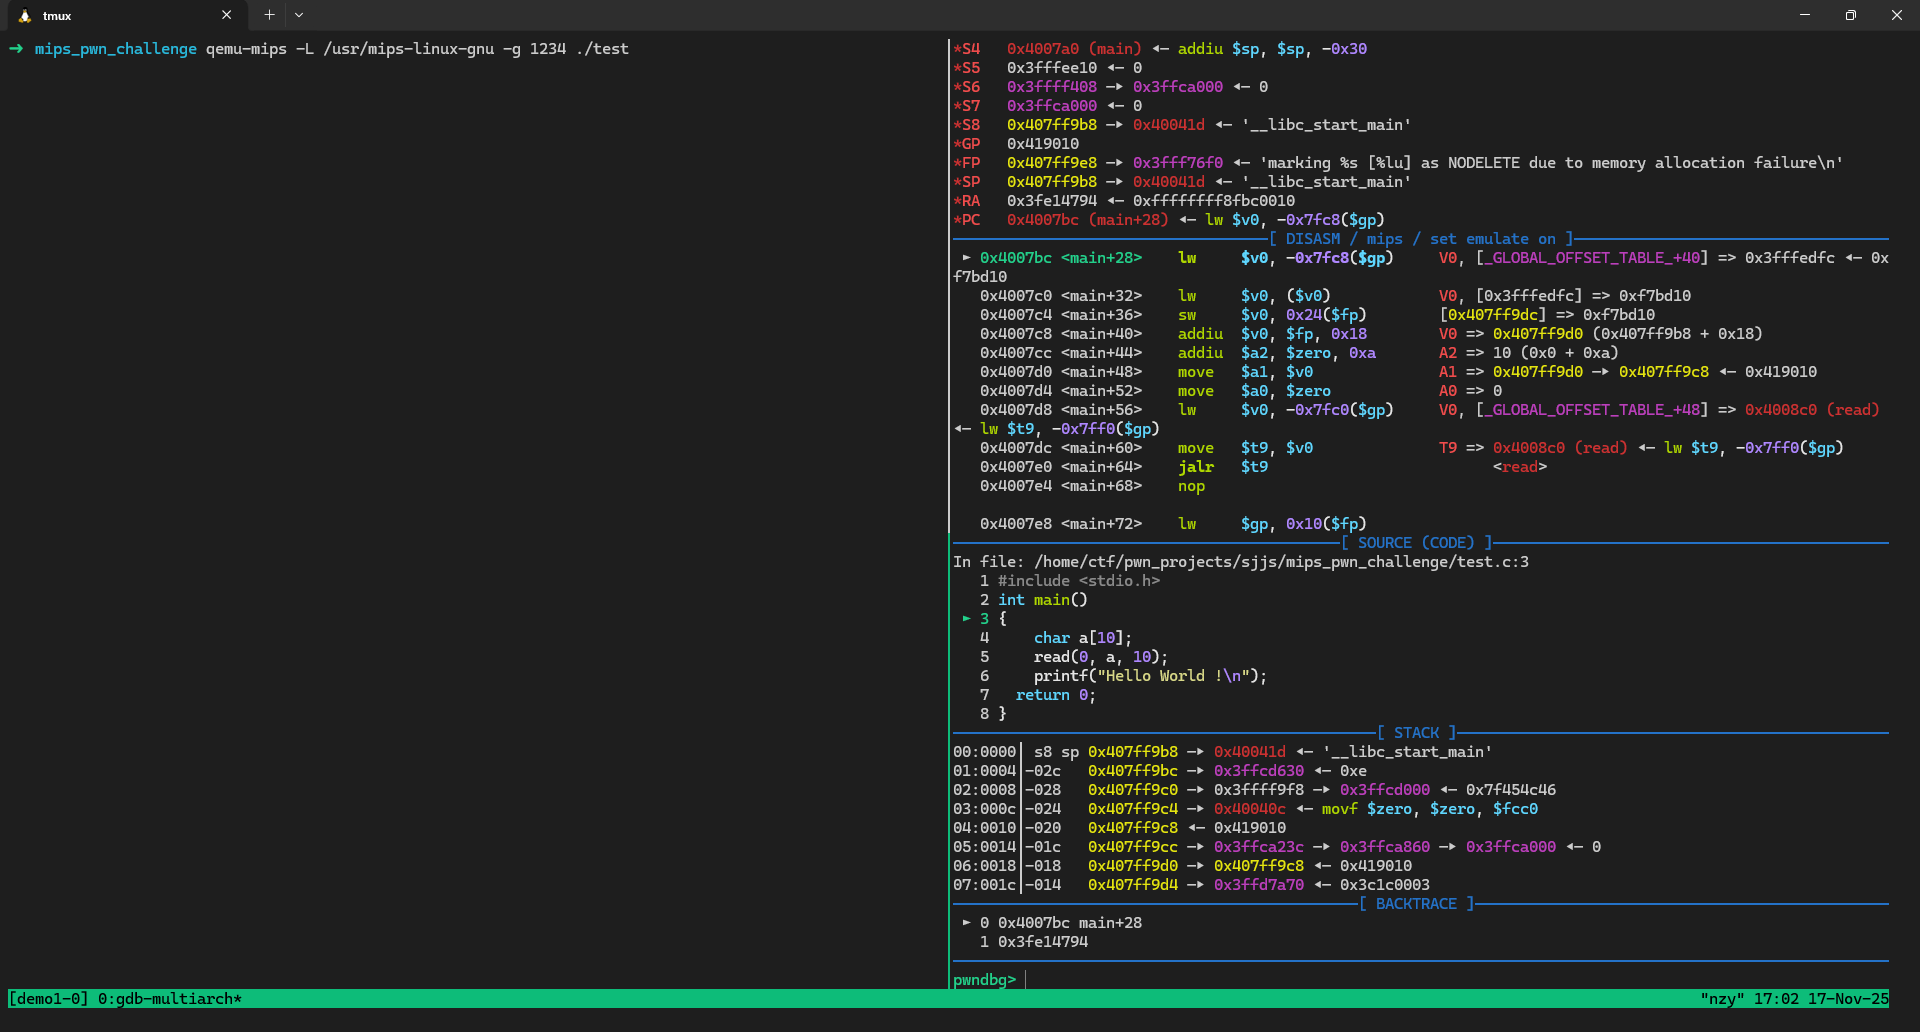Click the STACK section header
Viewport: 1920px width, 1032px height.
coord(1416,733)
